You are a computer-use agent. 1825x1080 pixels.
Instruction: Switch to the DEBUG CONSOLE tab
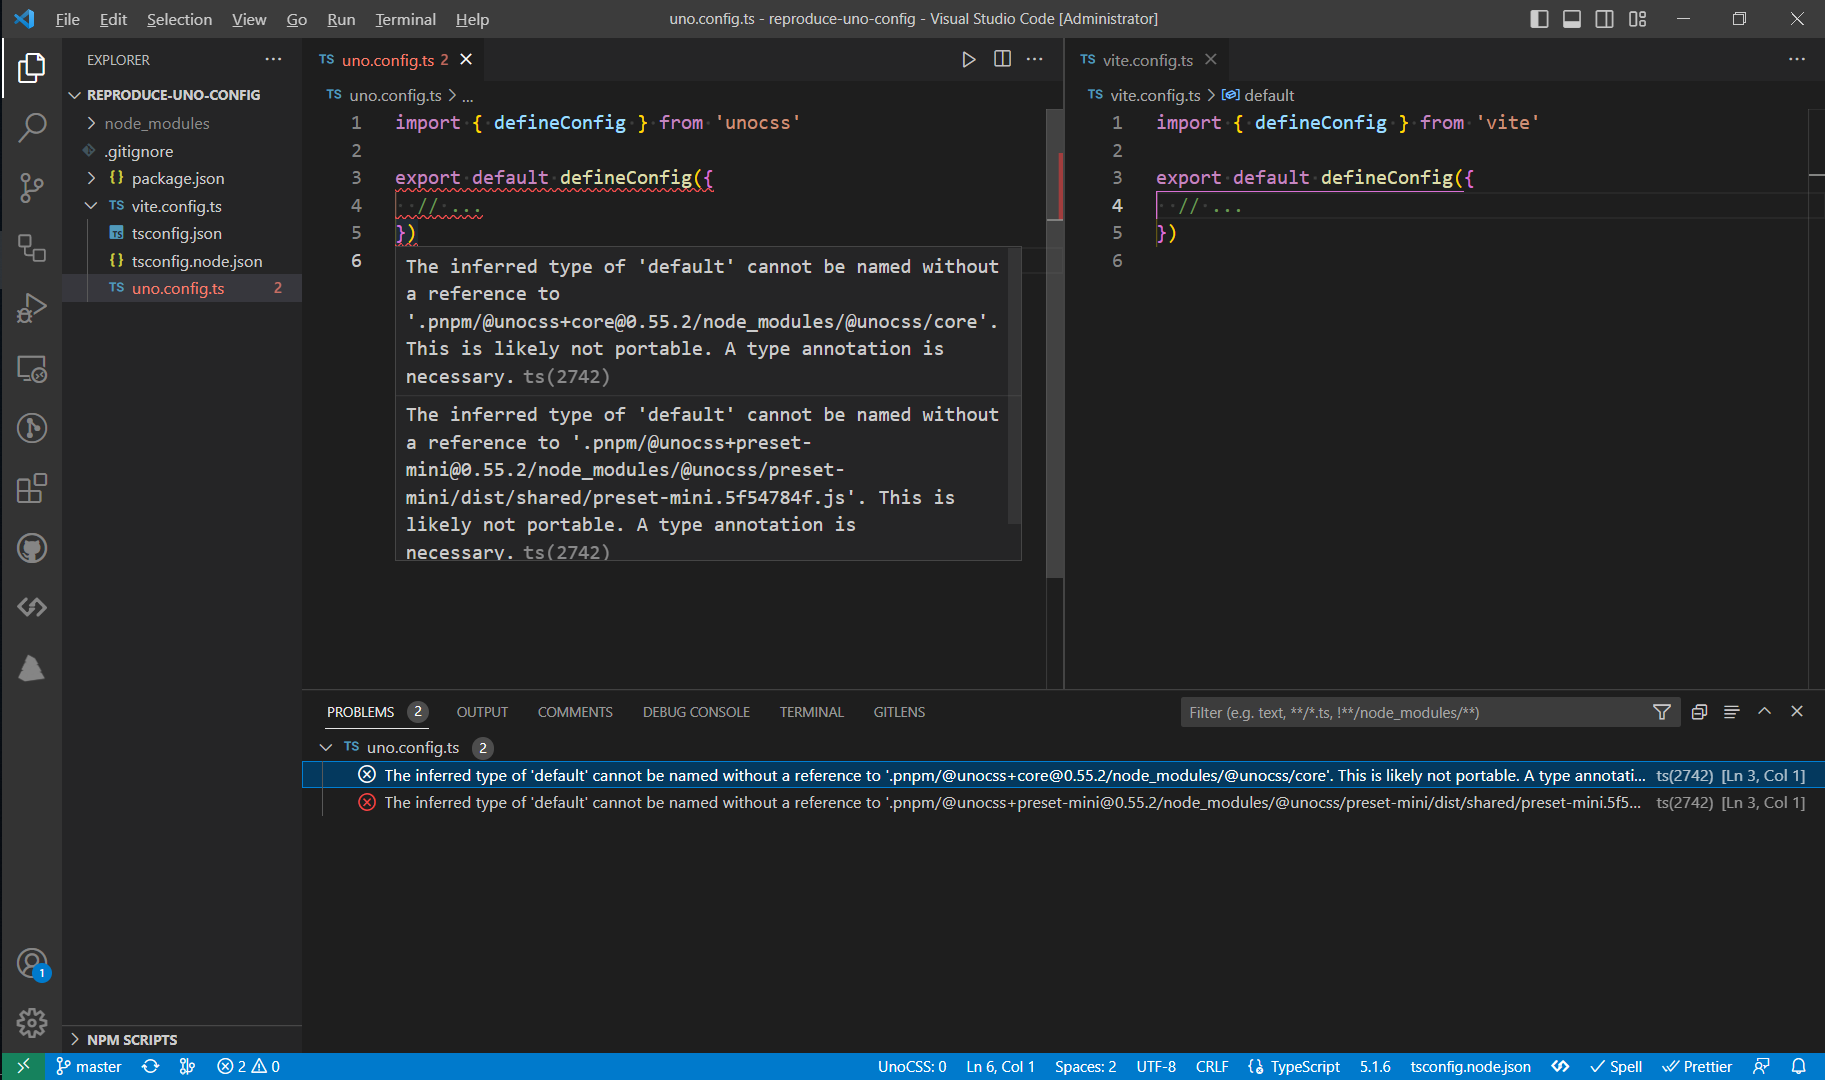pos(696,711)
